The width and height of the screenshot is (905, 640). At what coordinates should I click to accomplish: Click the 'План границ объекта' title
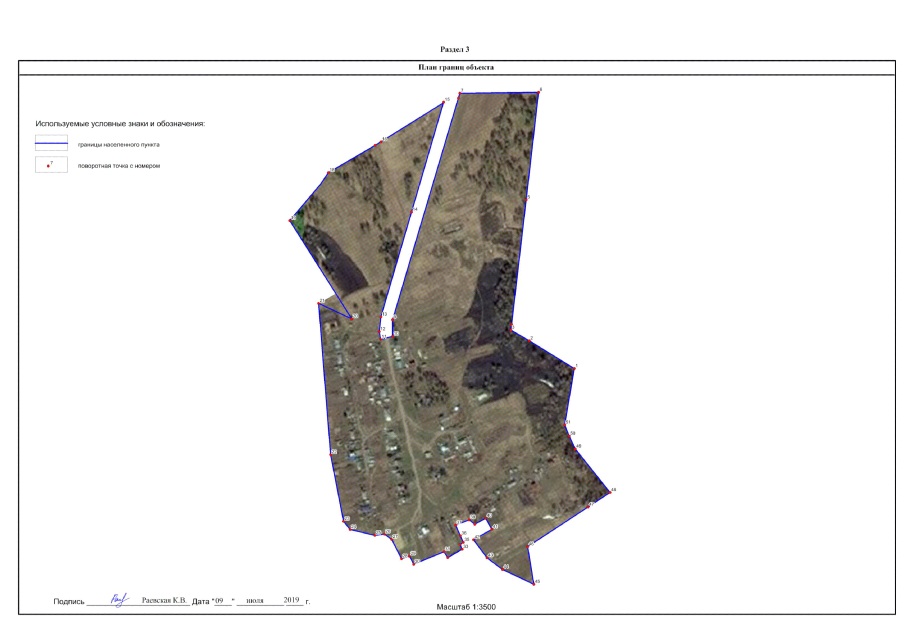pyautogui.click(x=455, y=67)
